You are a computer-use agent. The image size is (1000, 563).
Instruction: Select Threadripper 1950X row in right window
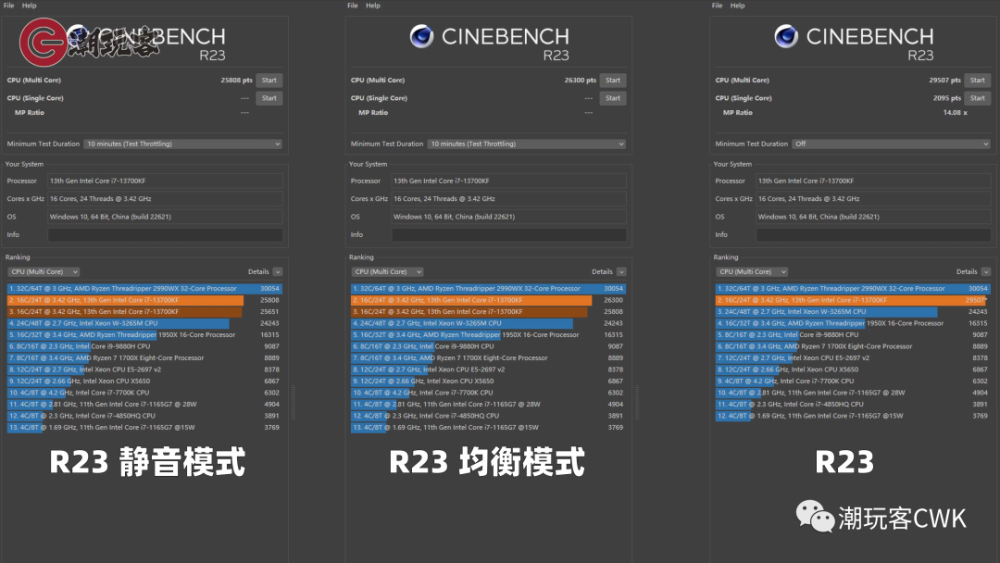click(853, 323)
